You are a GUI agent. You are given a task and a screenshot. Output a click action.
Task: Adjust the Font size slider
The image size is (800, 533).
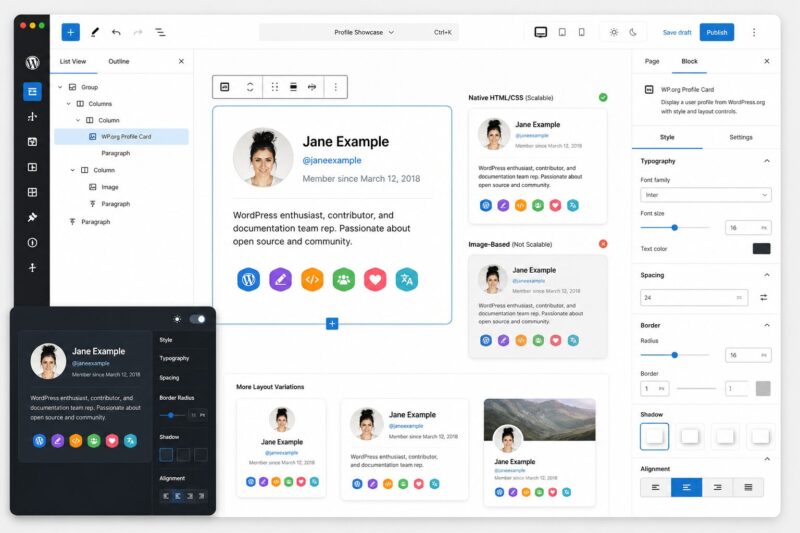pos(674,227)
